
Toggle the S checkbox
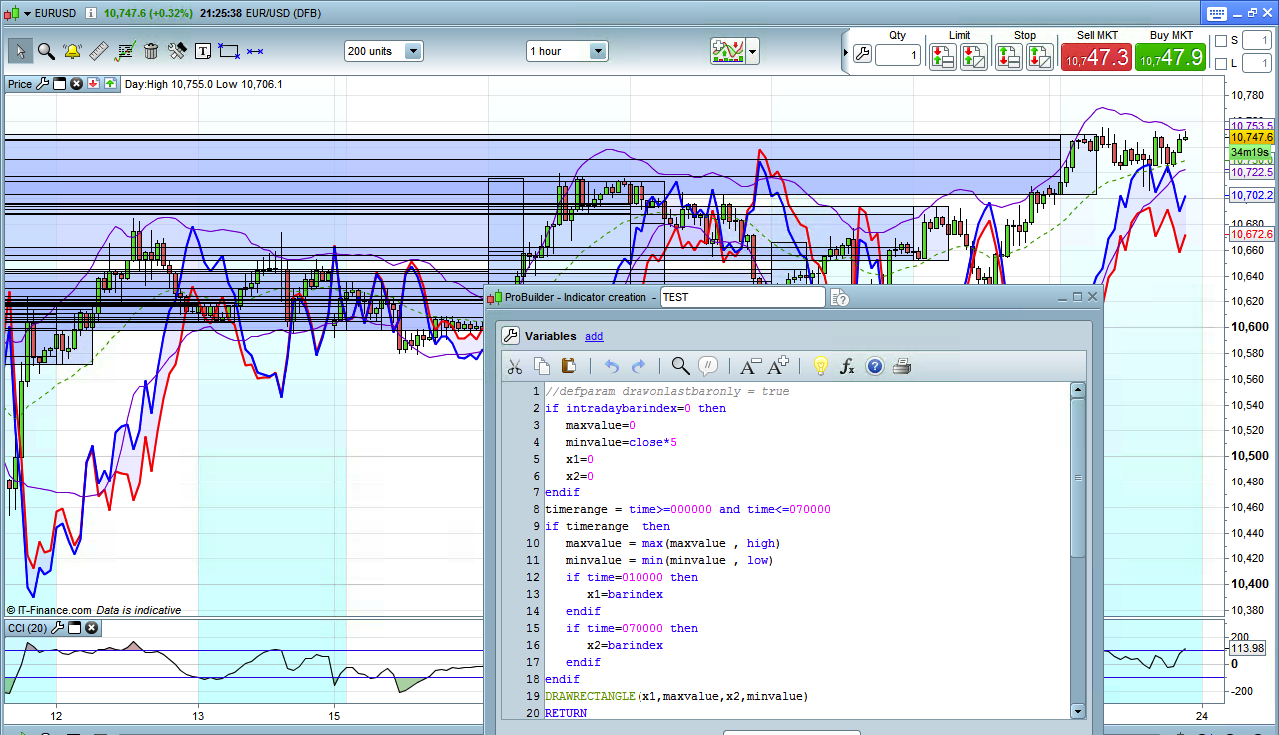click(x=1221, y=41)
